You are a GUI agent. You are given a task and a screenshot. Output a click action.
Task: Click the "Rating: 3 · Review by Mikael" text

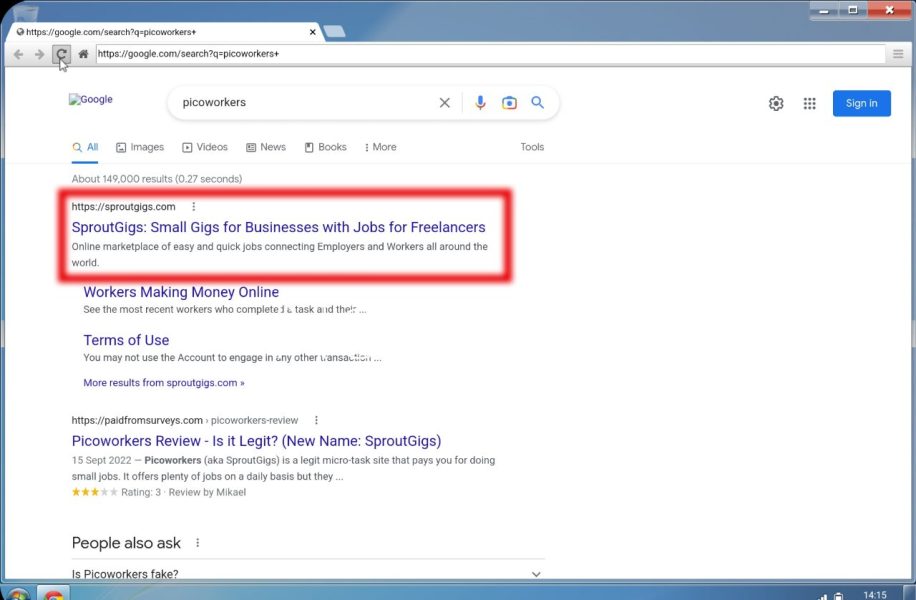click(183, 493)
